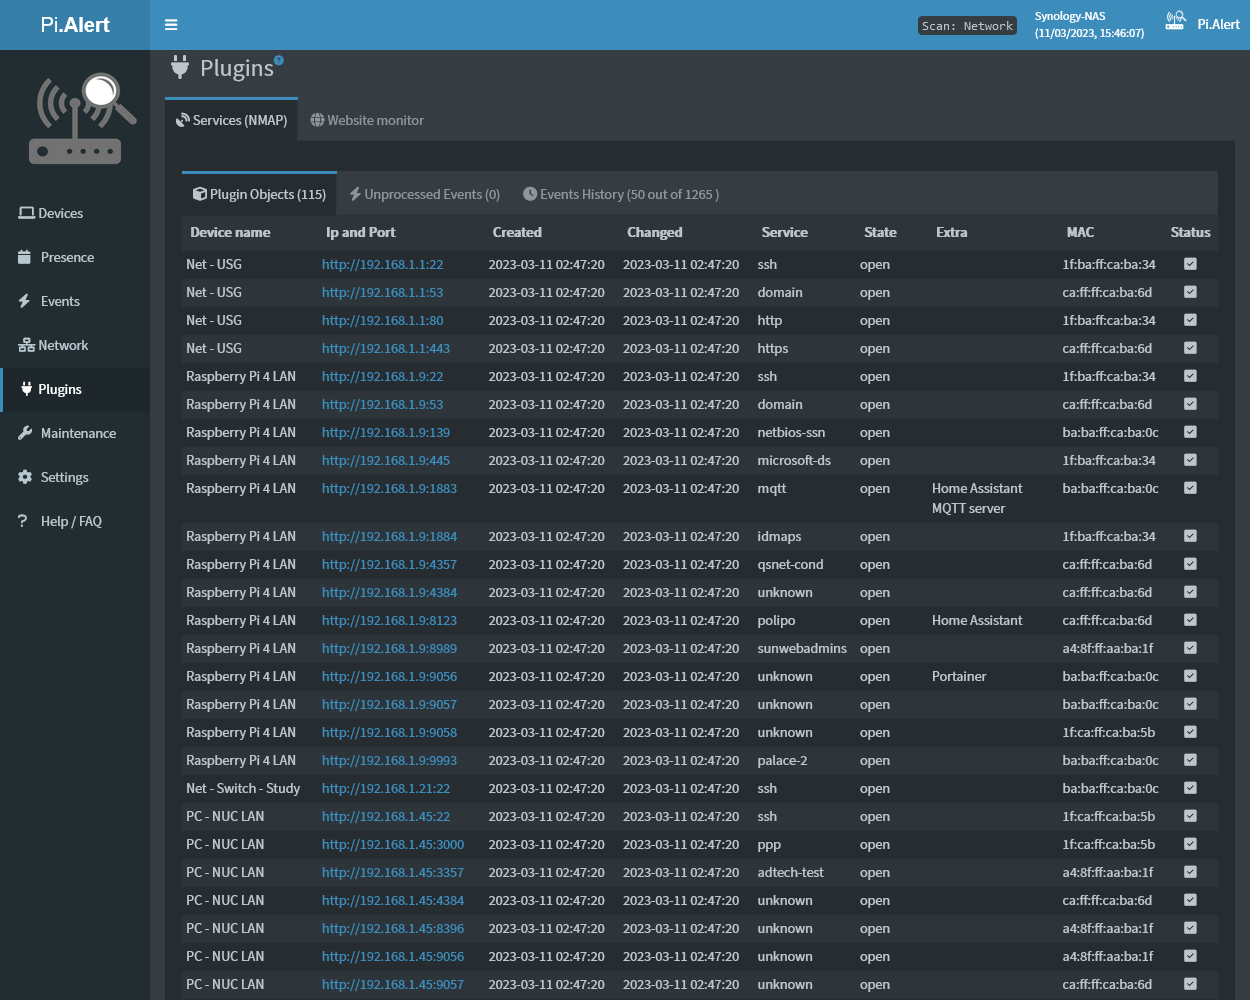Switch to Website monitor tab
1250x1000 pixels.
[367, 120]
